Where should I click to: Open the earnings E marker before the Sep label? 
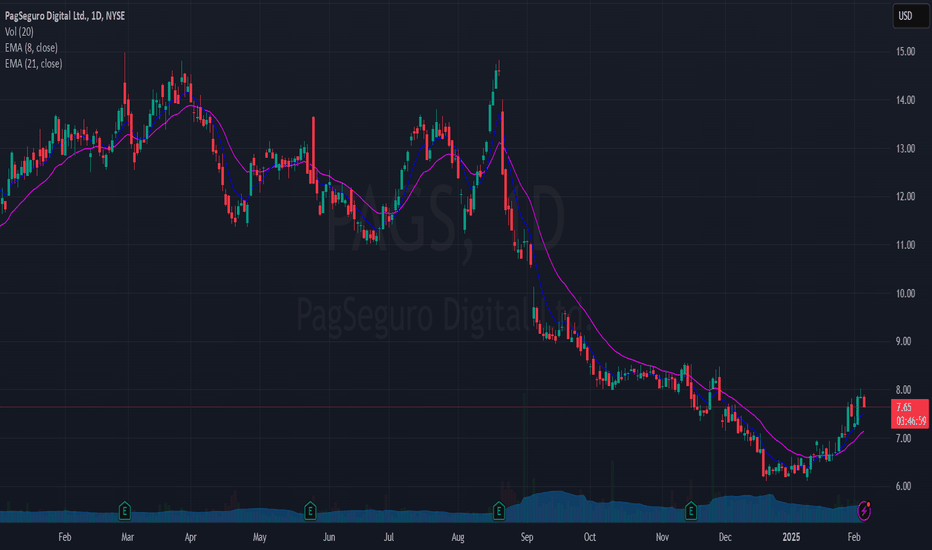(499, 510)
